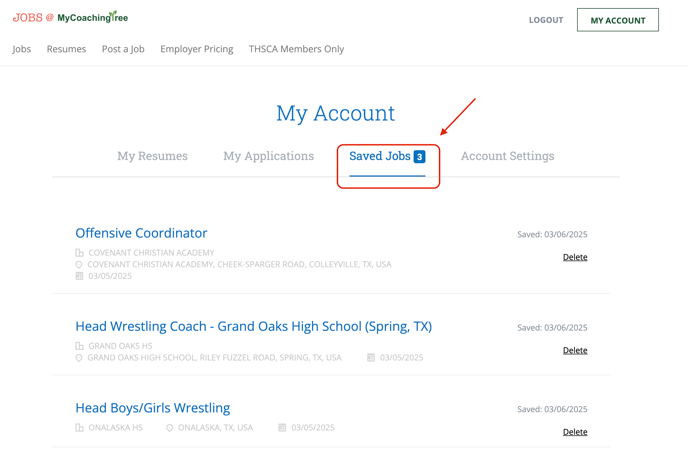The height and width of the screenshot is (456, 688).
Task: Switch to My Resumes tab
Action: click(152, 156)
